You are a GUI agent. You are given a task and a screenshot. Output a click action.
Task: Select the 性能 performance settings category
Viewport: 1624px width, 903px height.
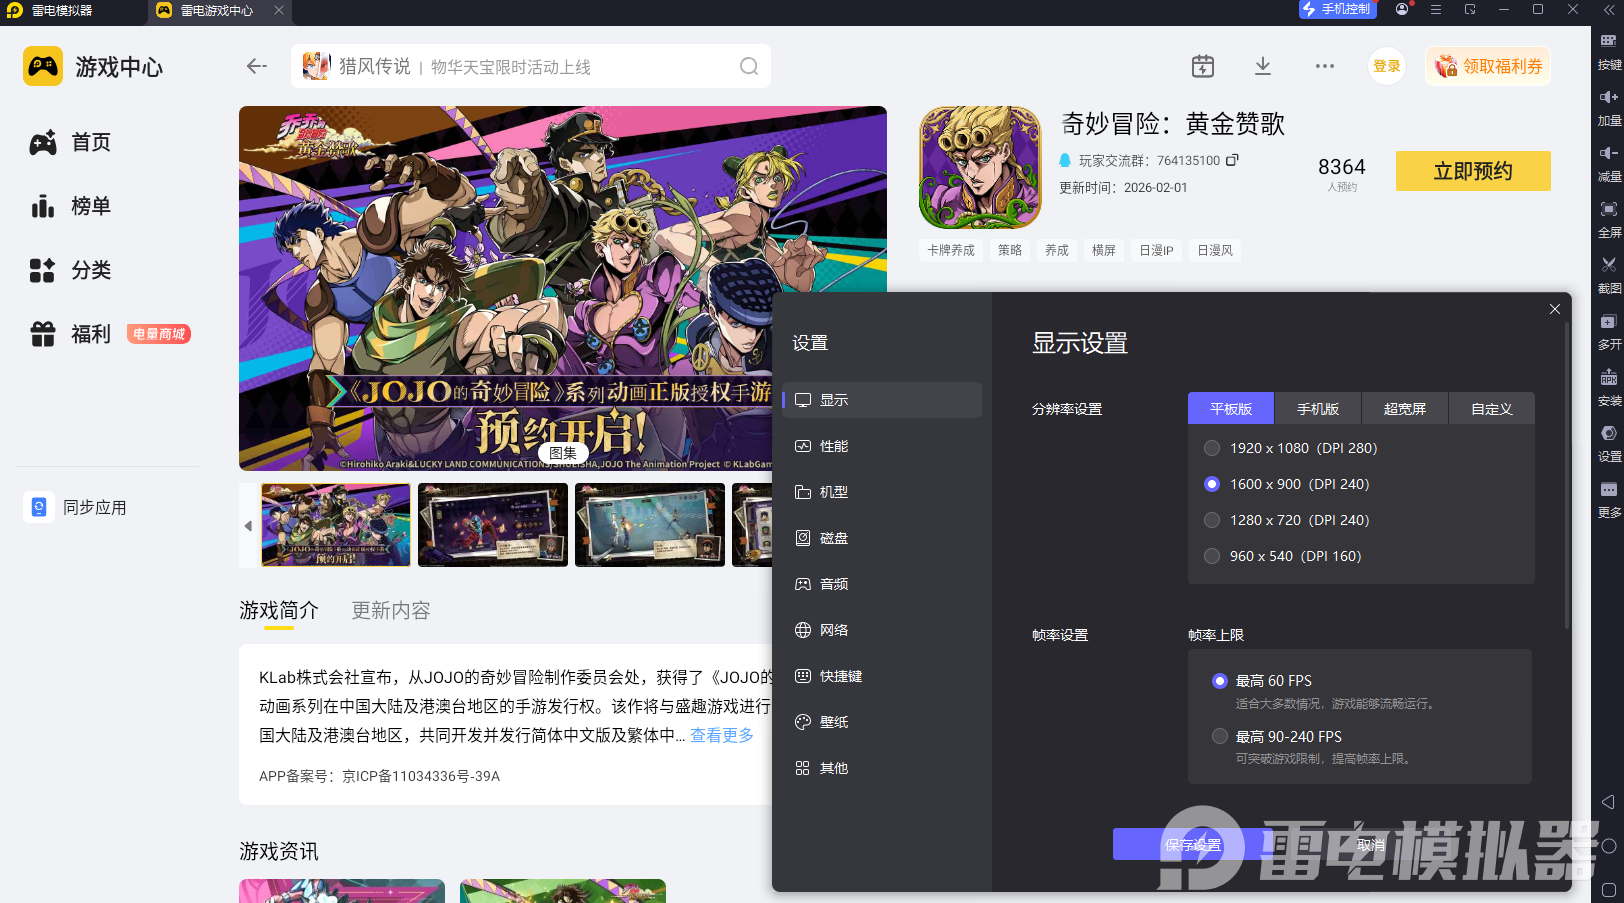pyautogui.click(x=834, y=446)
